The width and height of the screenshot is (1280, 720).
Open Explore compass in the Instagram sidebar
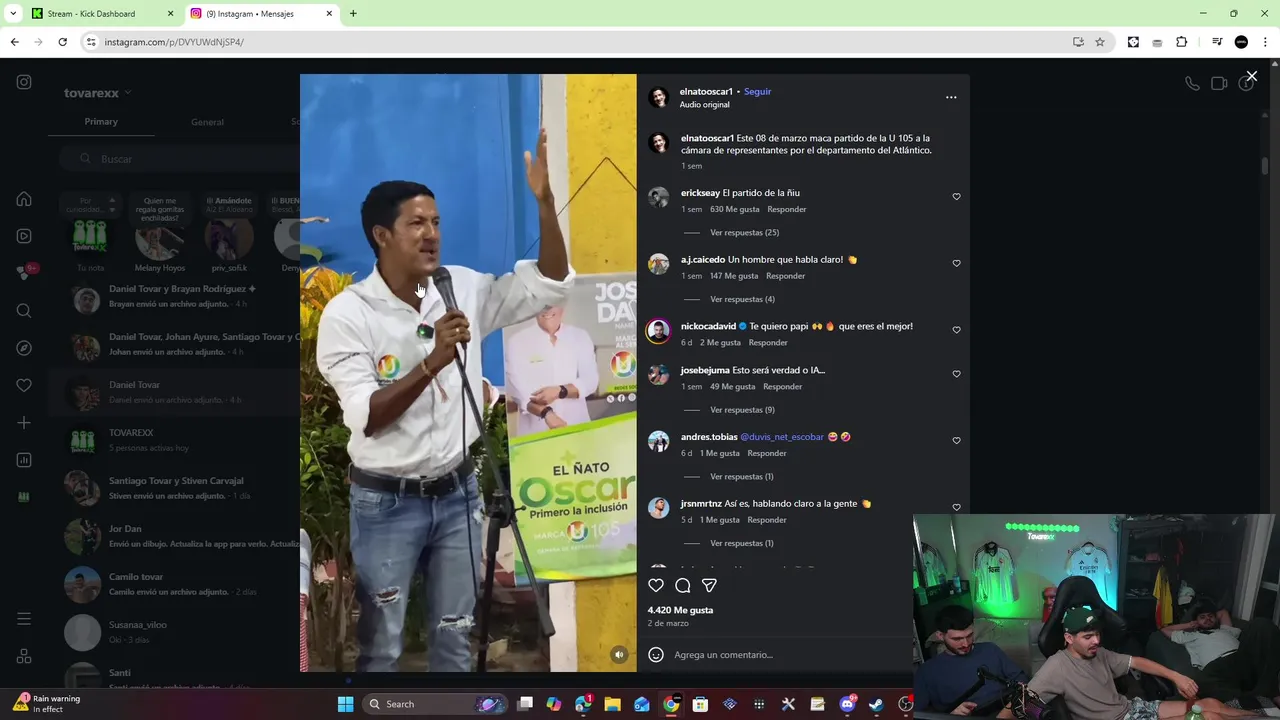click(24, 348)
